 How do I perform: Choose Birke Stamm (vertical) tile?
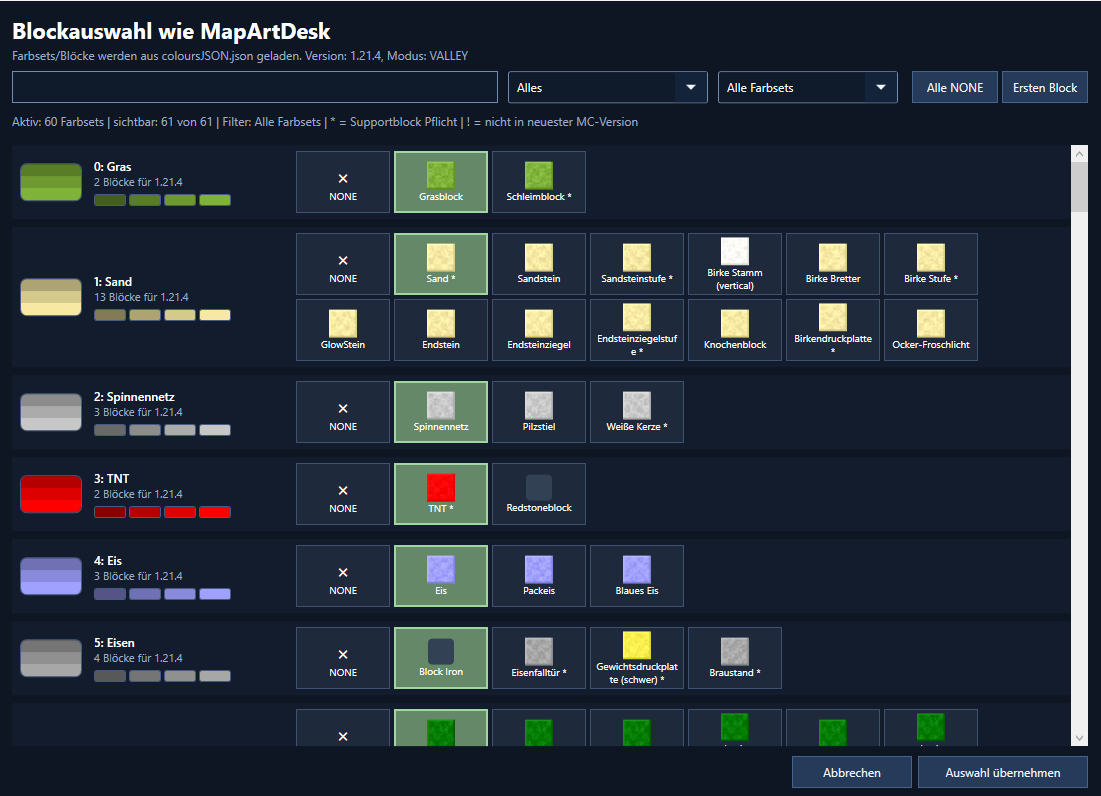[734, 264]
